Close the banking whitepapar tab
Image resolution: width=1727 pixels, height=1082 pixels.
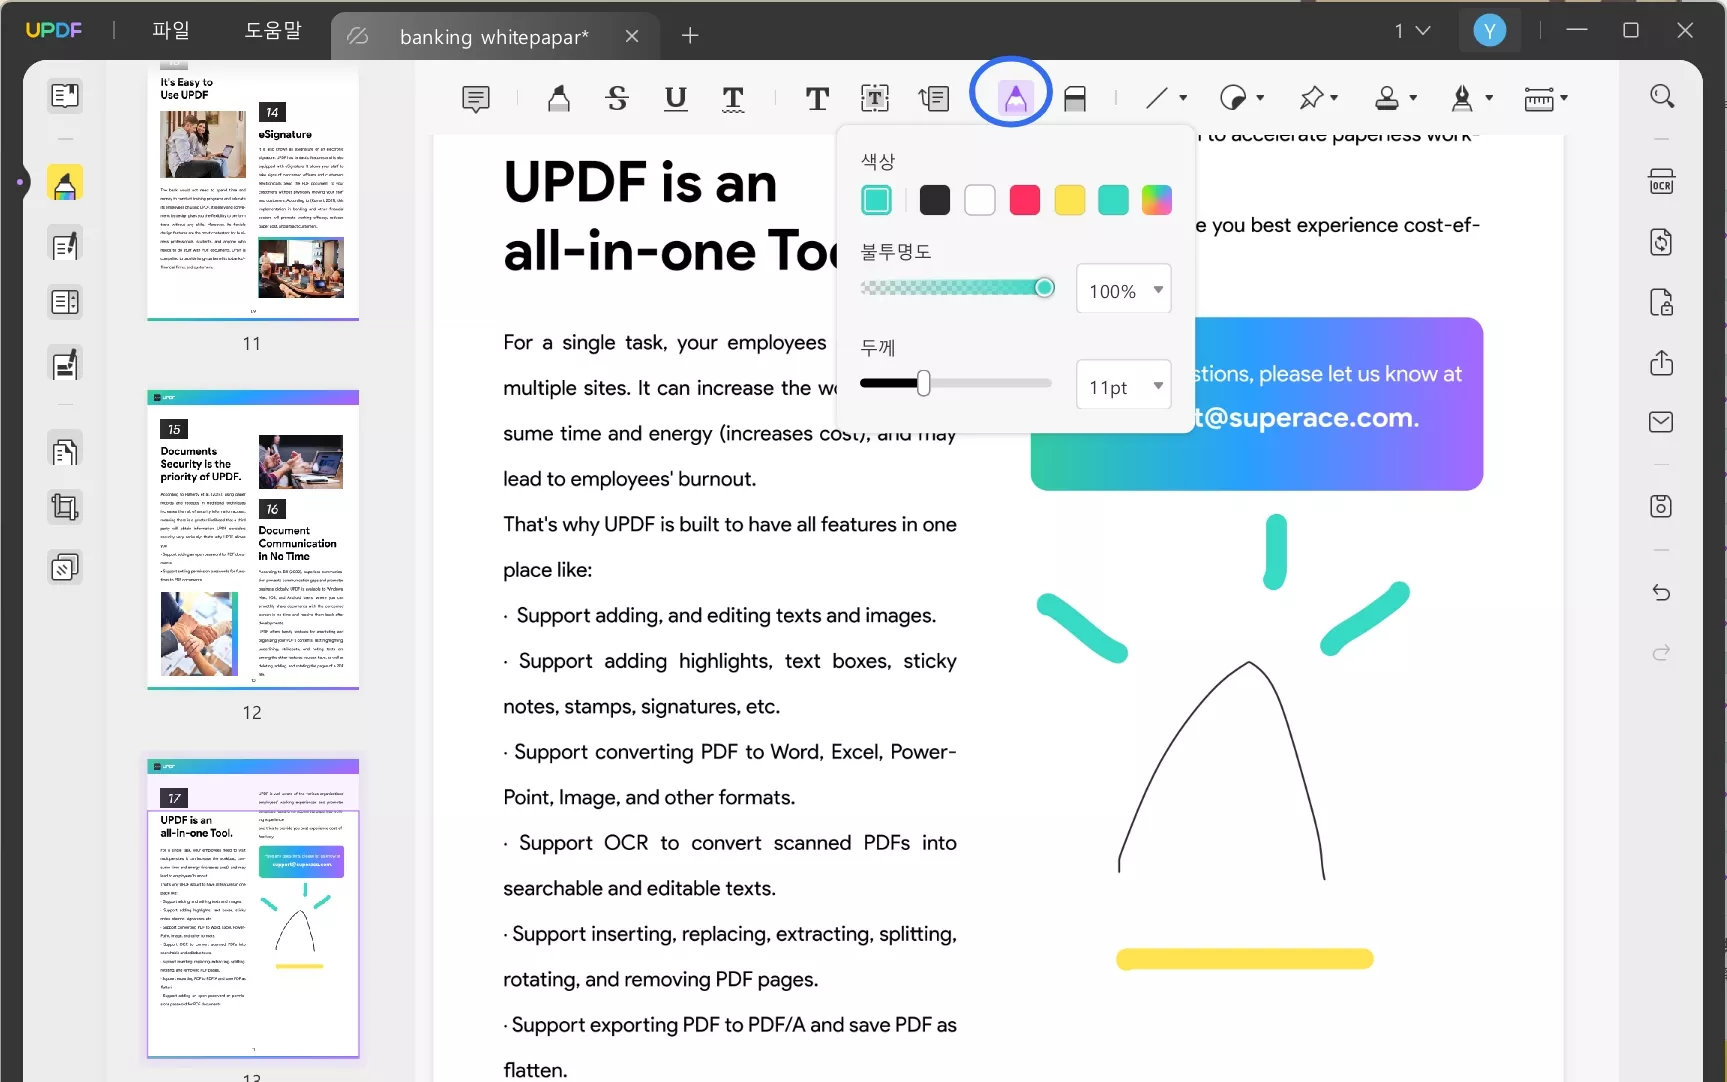point(632,36)
